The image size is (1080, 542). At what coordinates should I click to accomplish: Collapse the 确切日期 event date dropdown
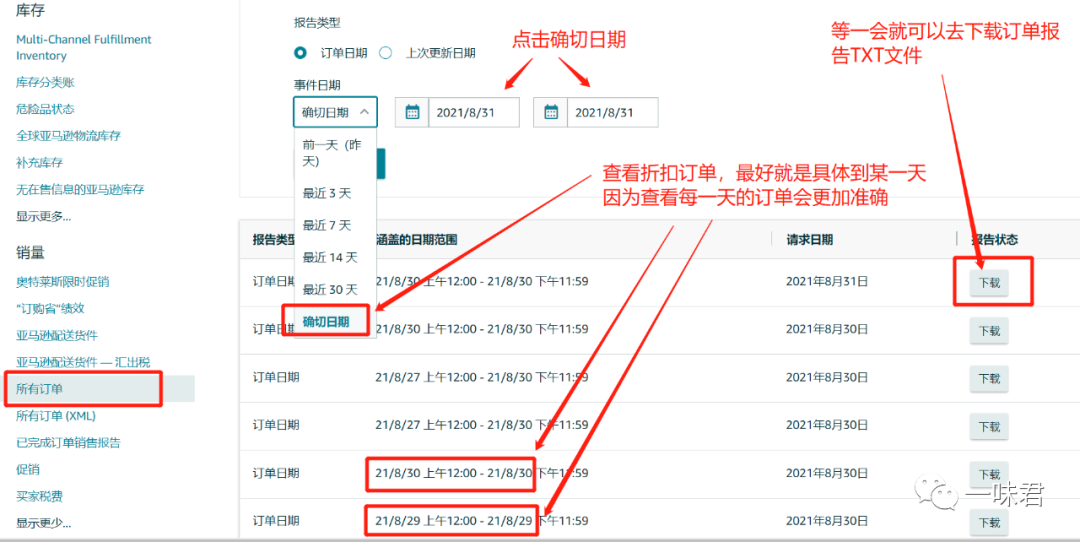[335, 112]
